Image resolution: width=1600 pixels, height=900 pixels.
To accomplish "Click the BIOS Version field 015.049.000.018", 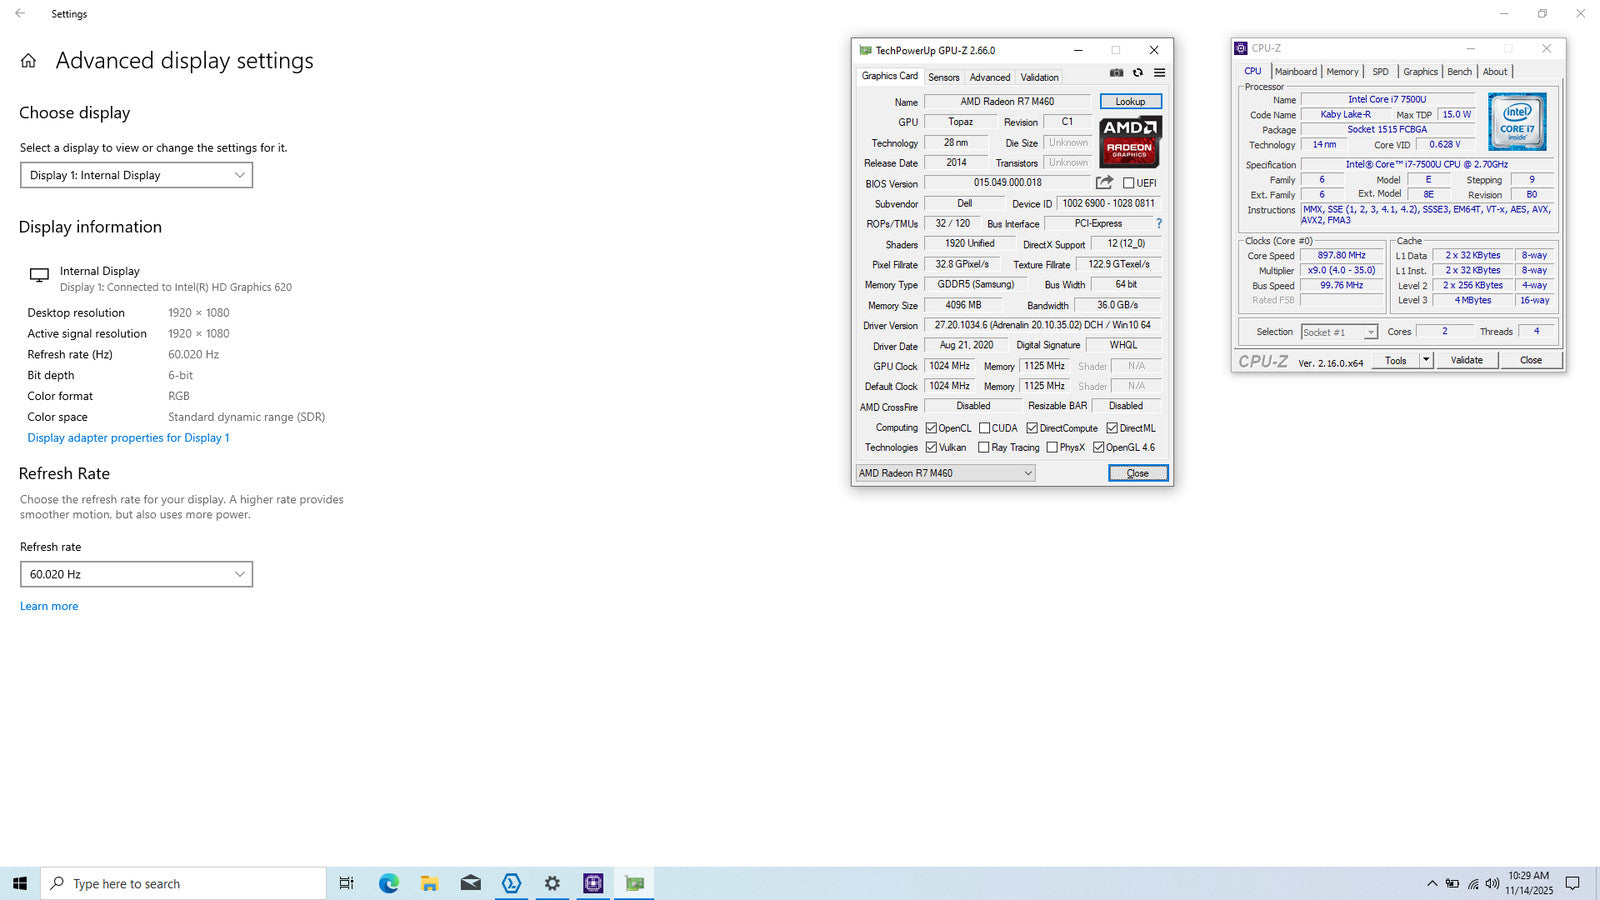I will click(x=1007, y=183).
